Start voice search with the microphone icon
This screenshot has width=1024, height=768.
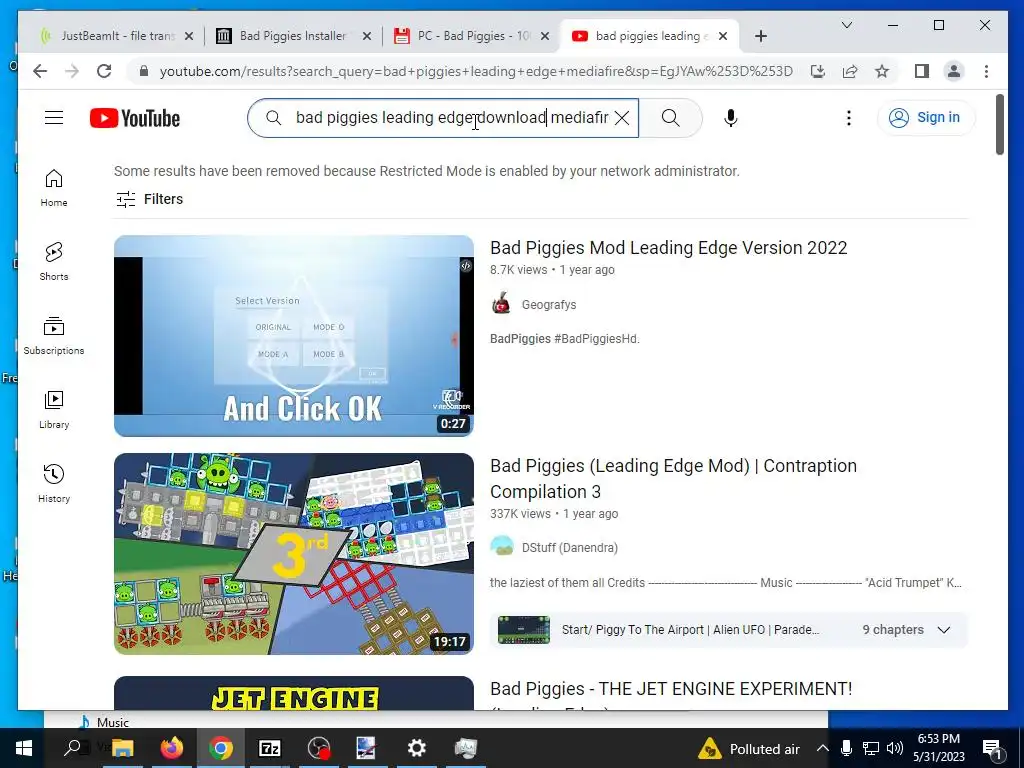pyautogui.click(x=731, y=118)
